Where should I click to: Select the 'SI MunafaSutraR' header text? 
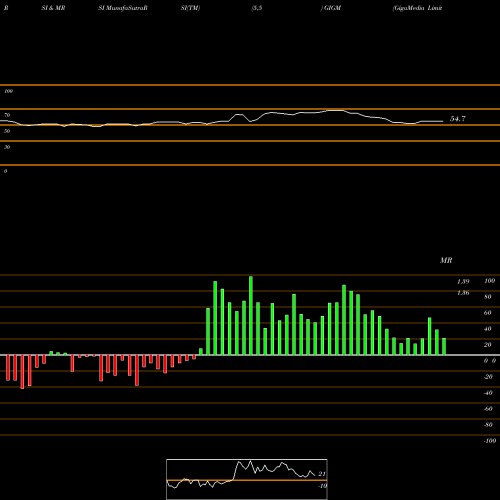(123, 8)
